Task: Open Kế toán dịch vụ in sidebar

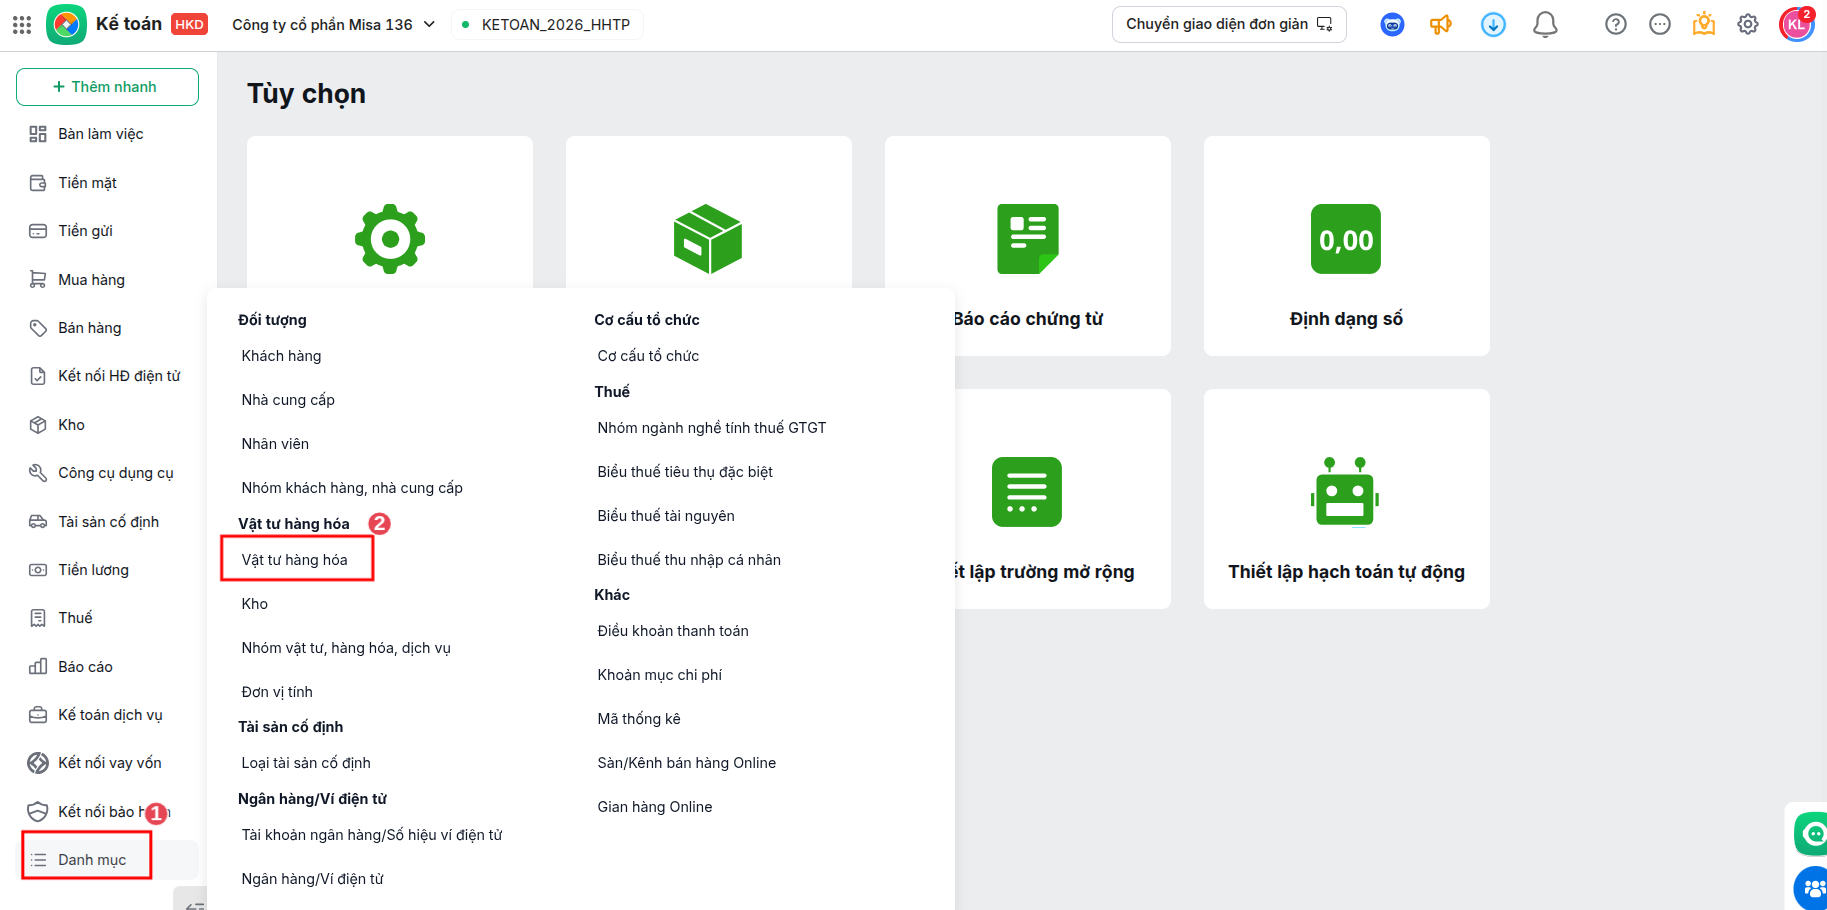Action: coord(108,715)
